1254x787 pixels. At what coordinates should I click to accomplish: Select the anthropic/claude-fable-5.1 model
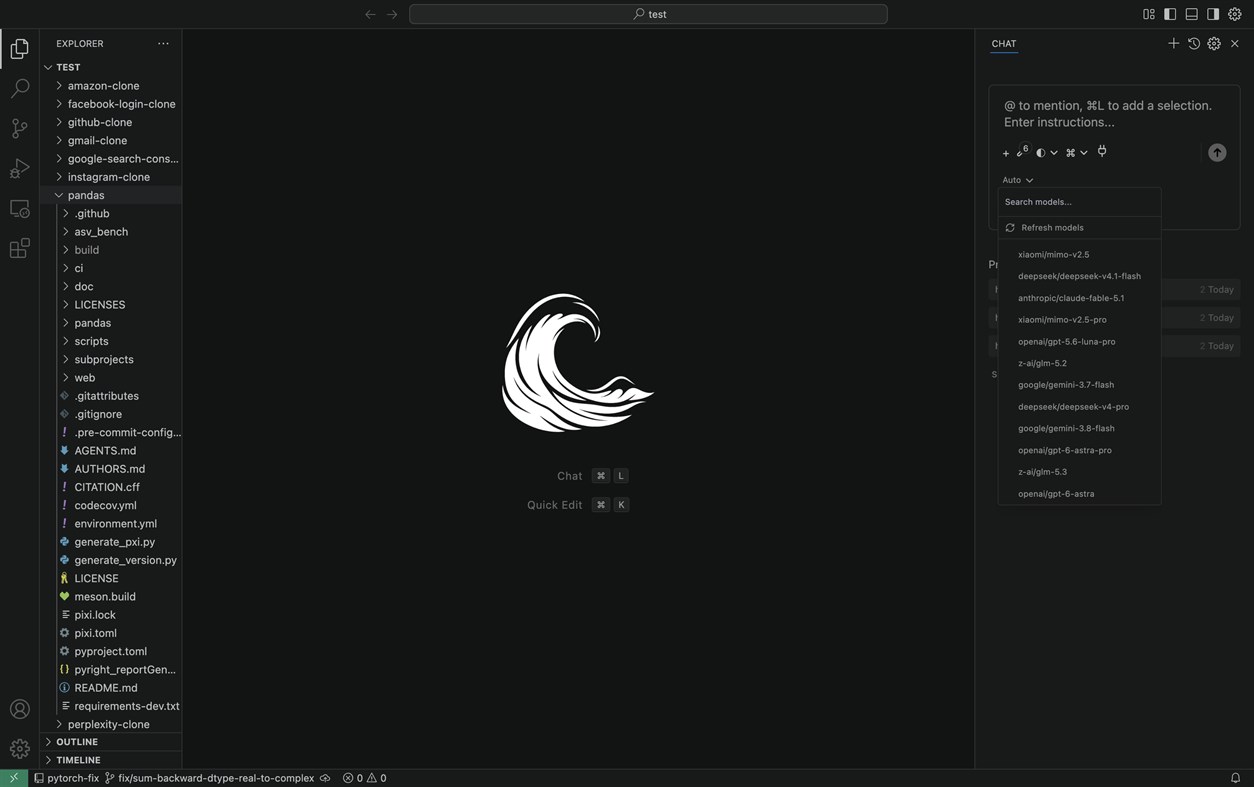1079,298
